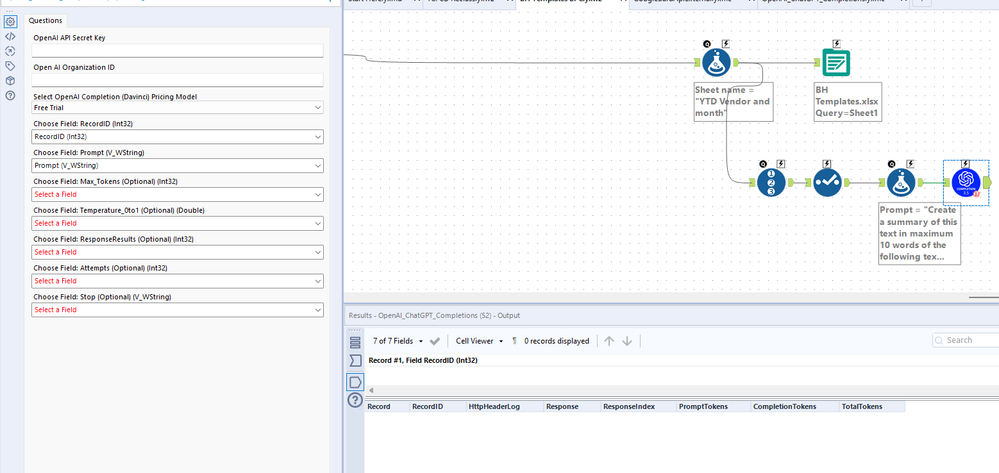Click the Search box in the Results panel
This screenshot has width=999, height=473.
pos(967,340)
